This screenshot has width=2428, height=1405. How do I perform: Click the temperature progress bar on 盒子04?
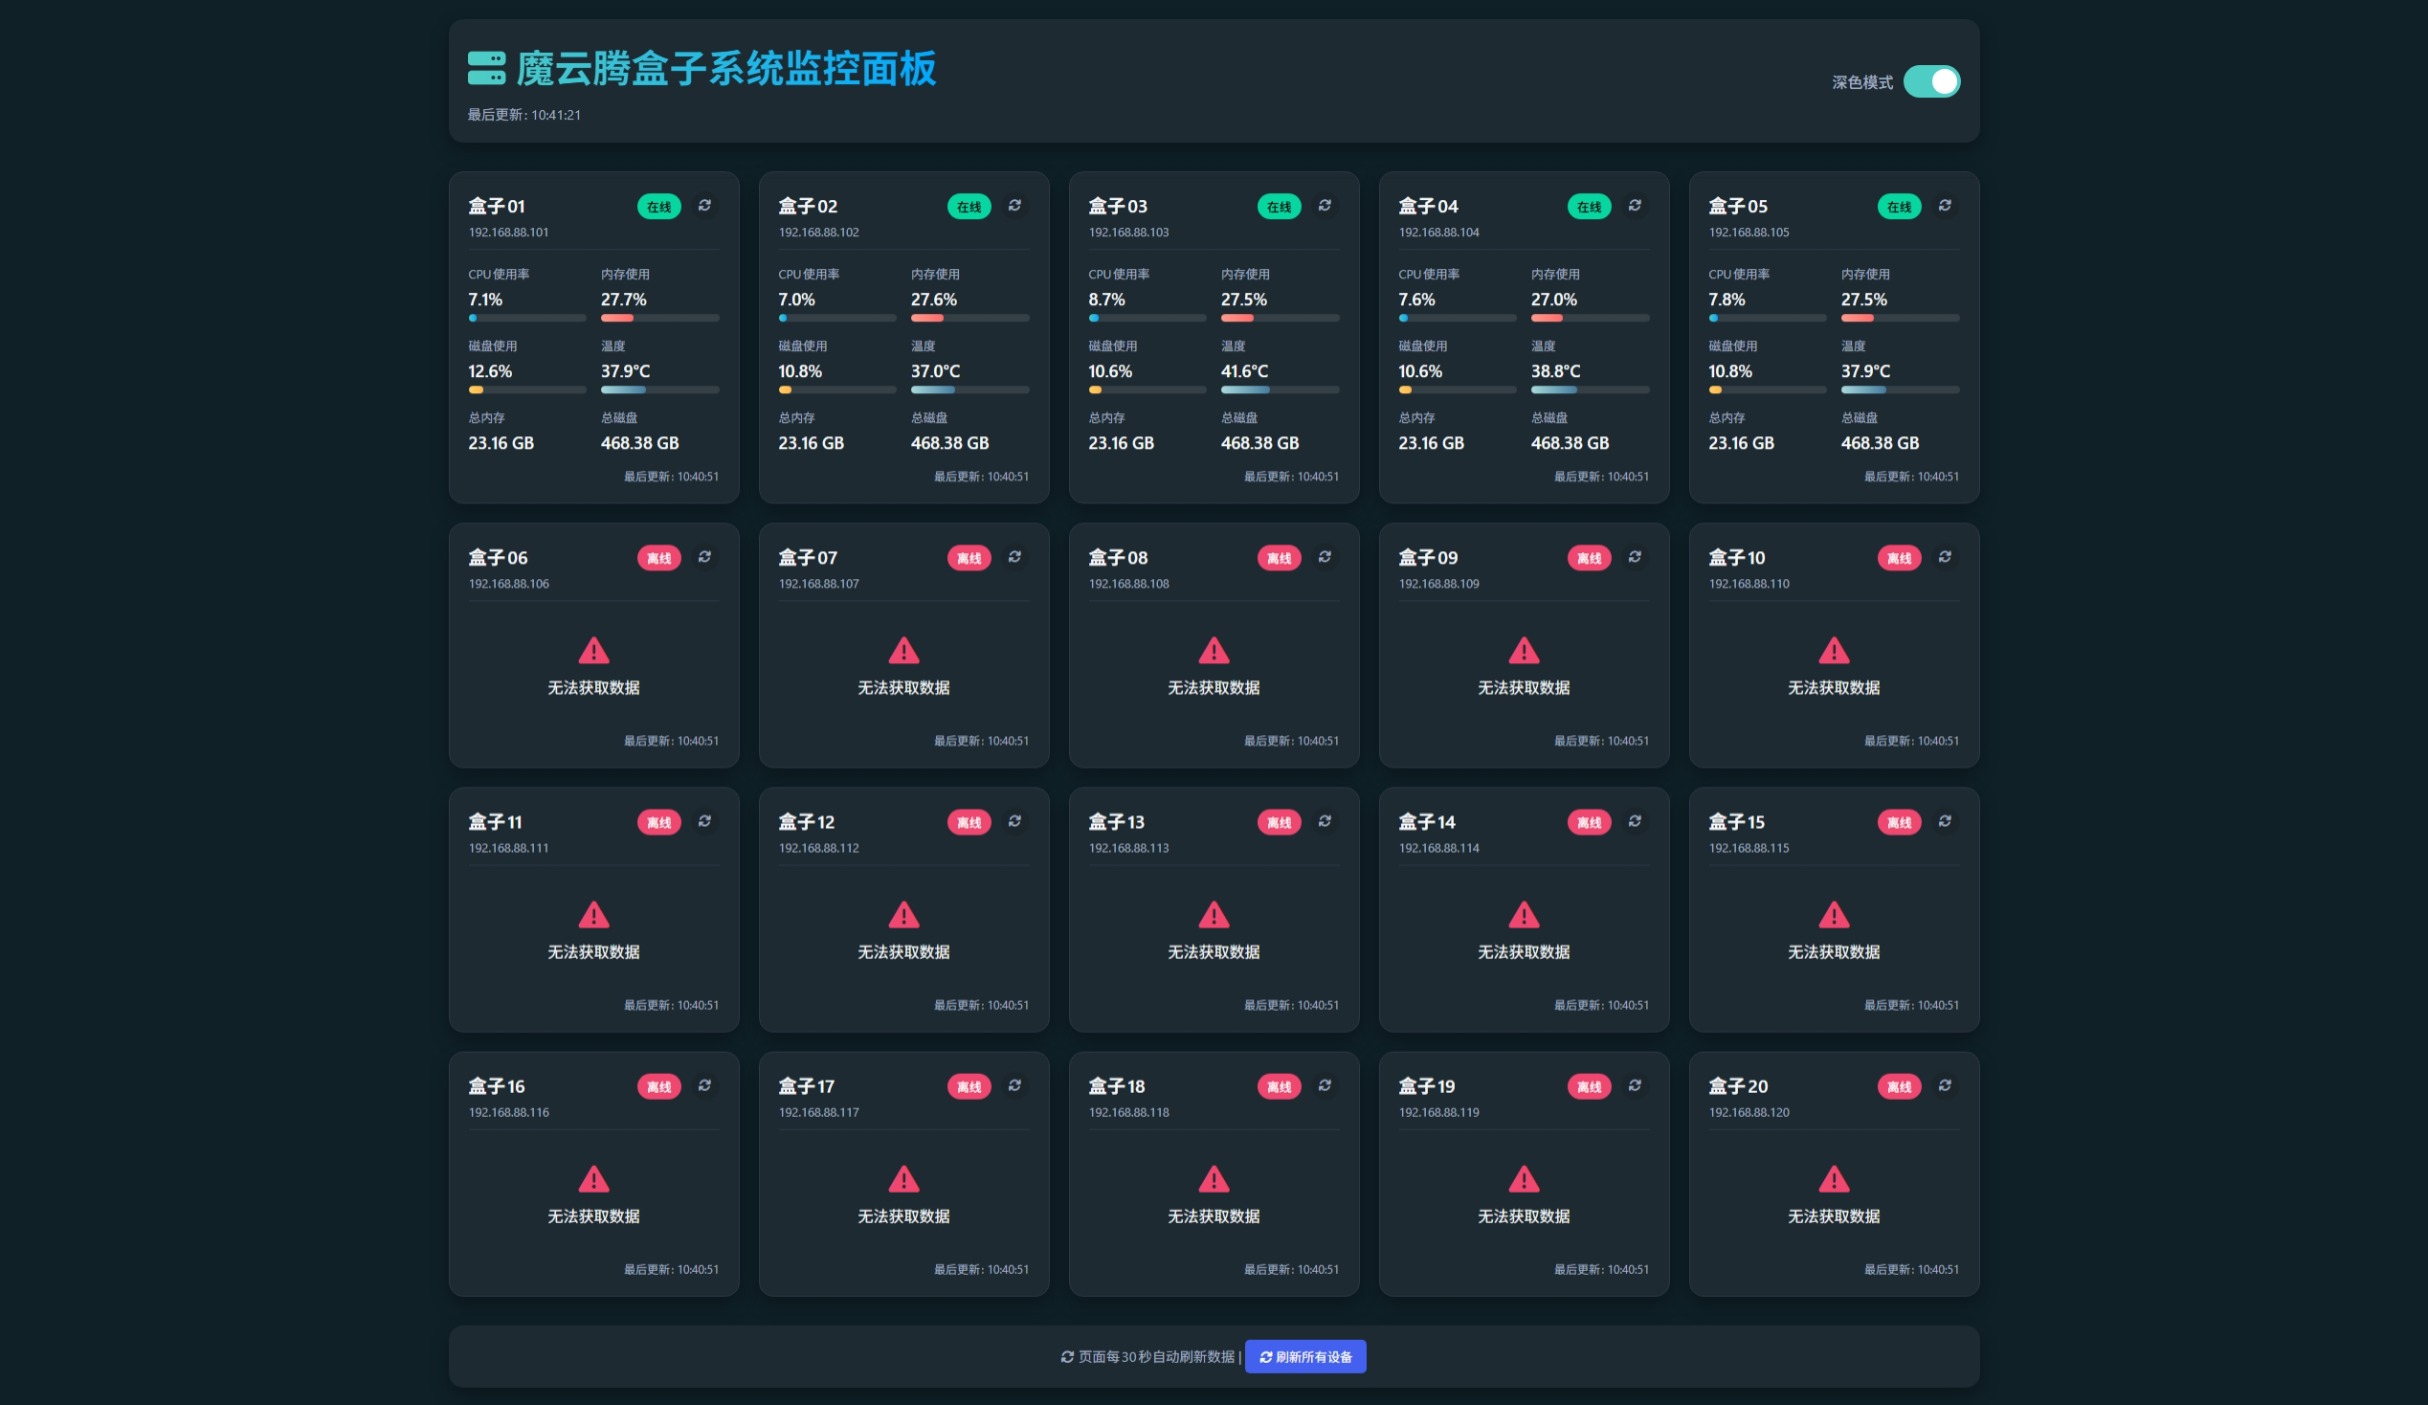[1590, 389]
